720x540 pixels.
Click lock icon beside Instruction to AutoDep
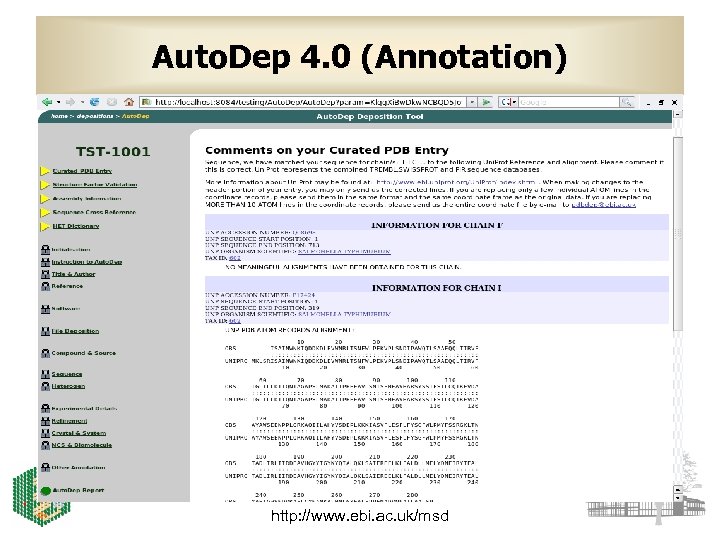(x=45, y=262)
